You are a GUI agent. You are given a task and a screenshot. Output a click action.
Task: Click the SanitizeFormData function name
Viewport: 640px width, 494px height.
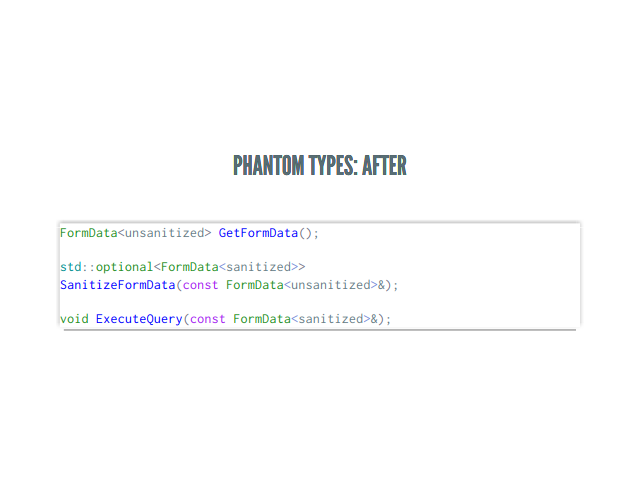pos(118,285)
